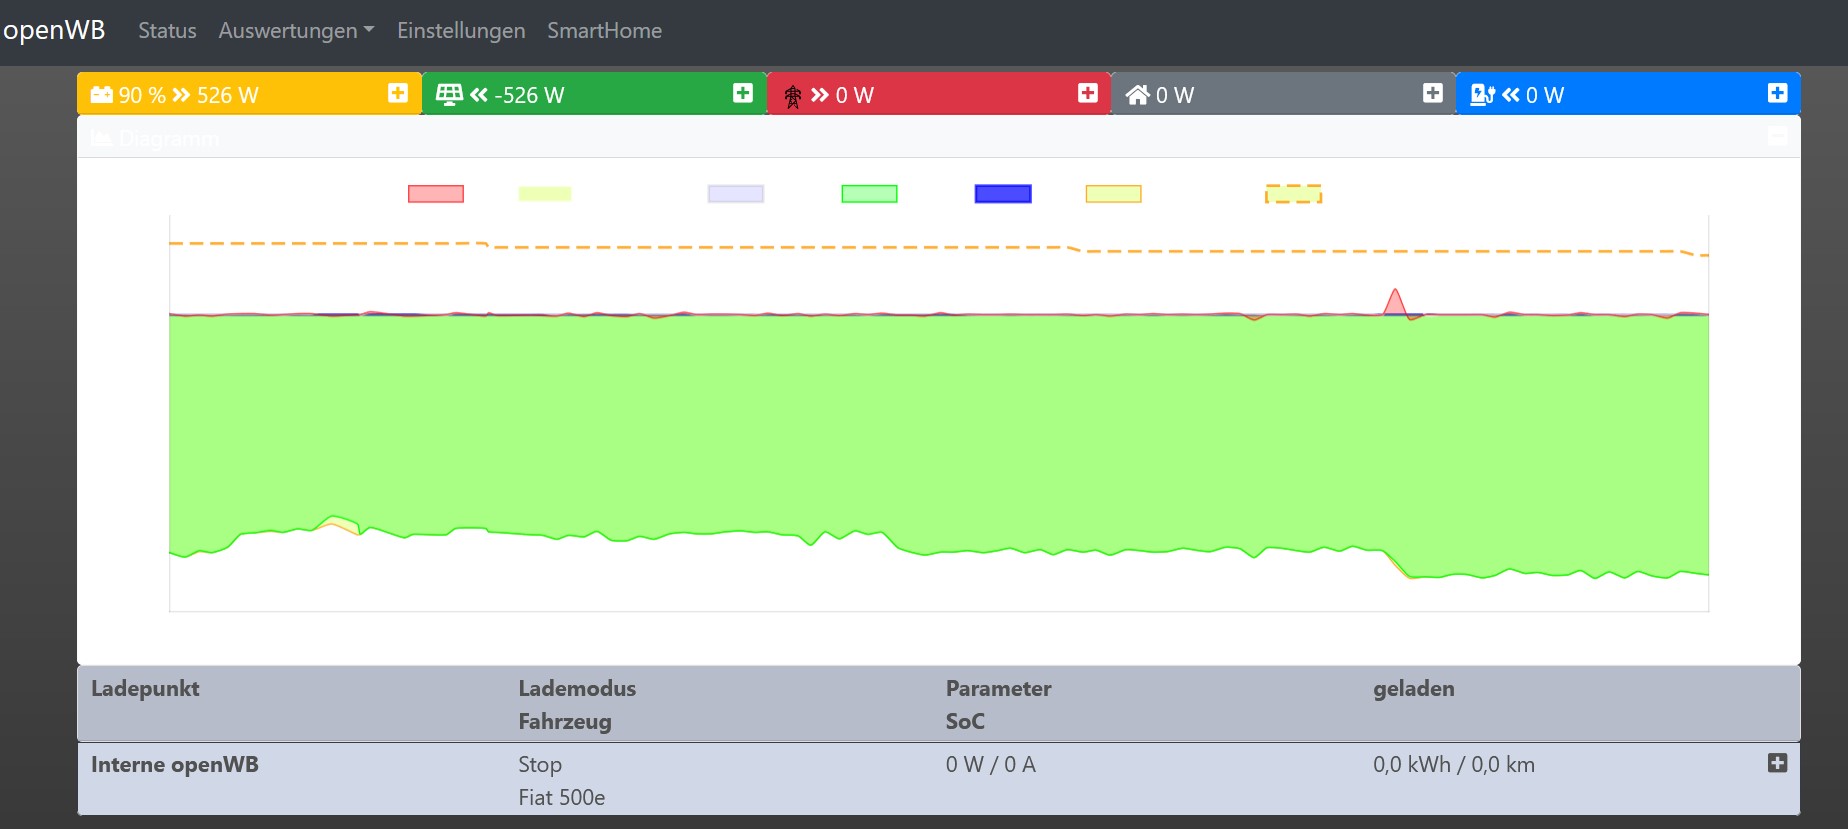
Task: Click the openWB brand logo link
Action: (54, 30)
